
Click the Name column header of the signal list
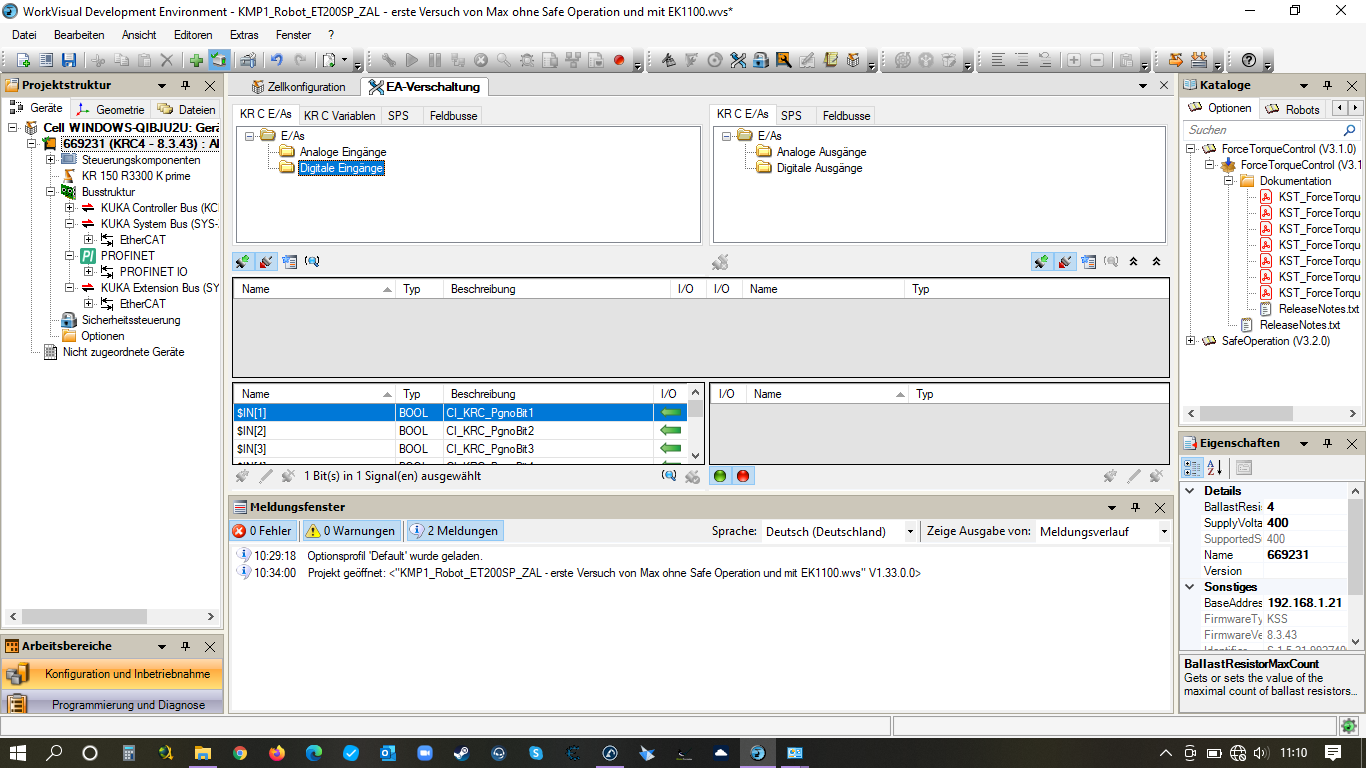(x=315, y=394)
